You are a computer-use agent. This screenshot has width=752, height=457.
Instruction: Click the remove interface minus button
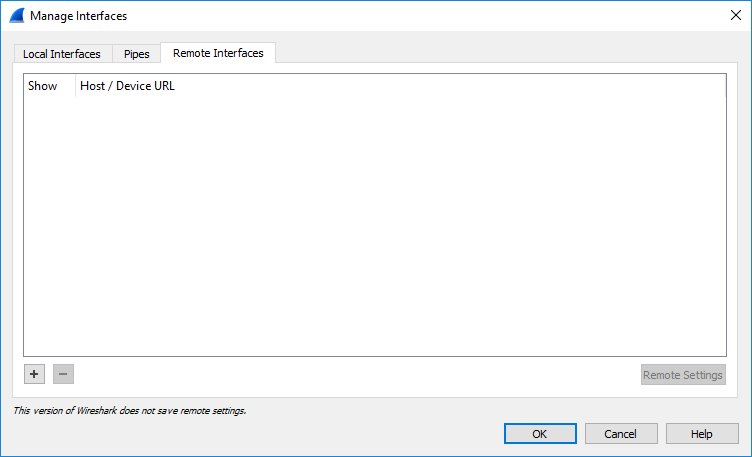pyautogui.click(x=63, y=374)
